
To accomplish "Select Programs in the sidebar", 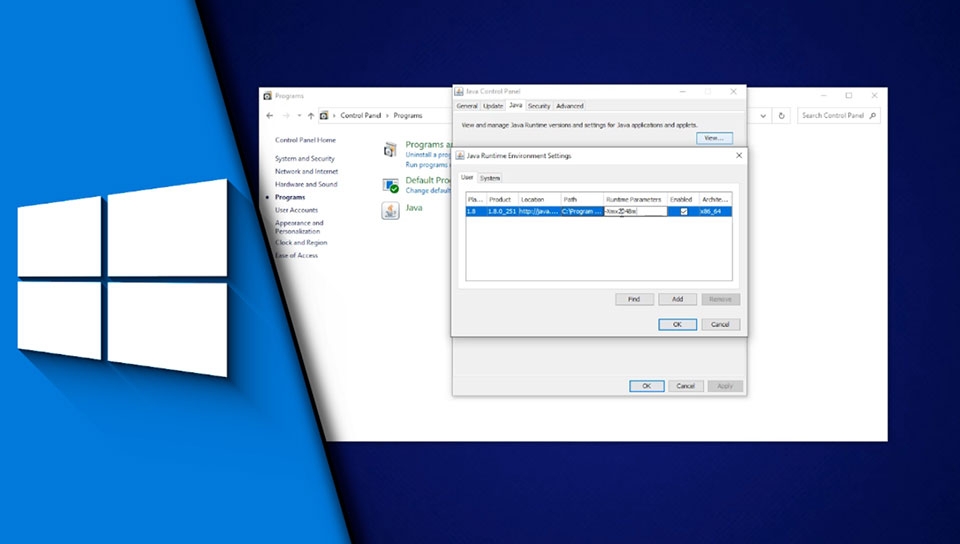I will tap(290, 197).
